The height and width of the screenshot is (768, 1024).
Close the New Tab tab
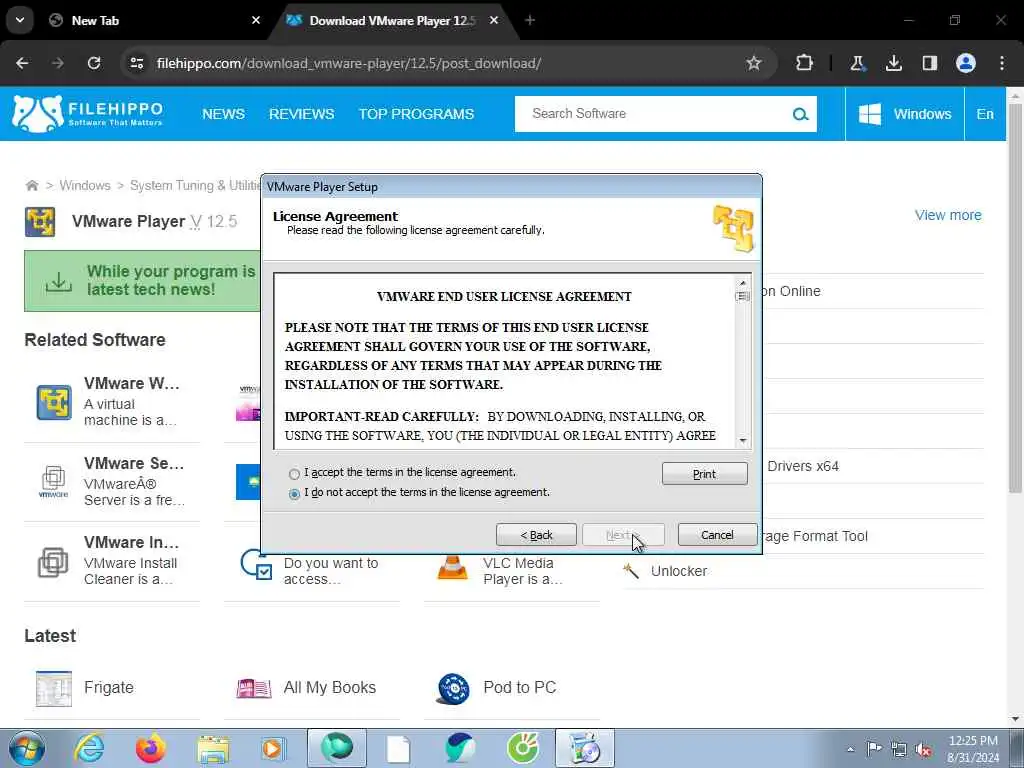pos(256,20)
